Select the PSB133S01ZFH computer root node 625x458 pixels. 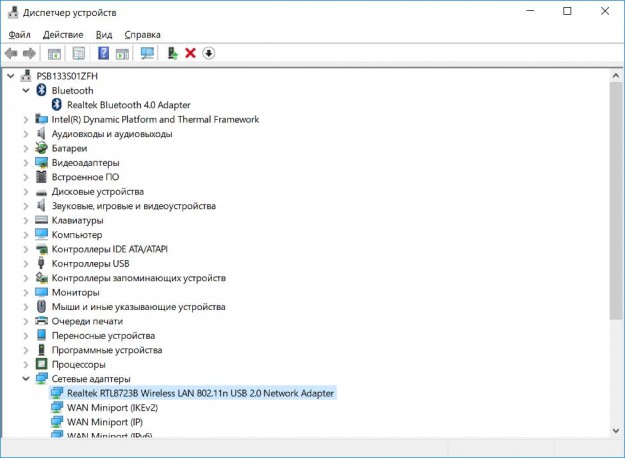[x=68, y=76]
